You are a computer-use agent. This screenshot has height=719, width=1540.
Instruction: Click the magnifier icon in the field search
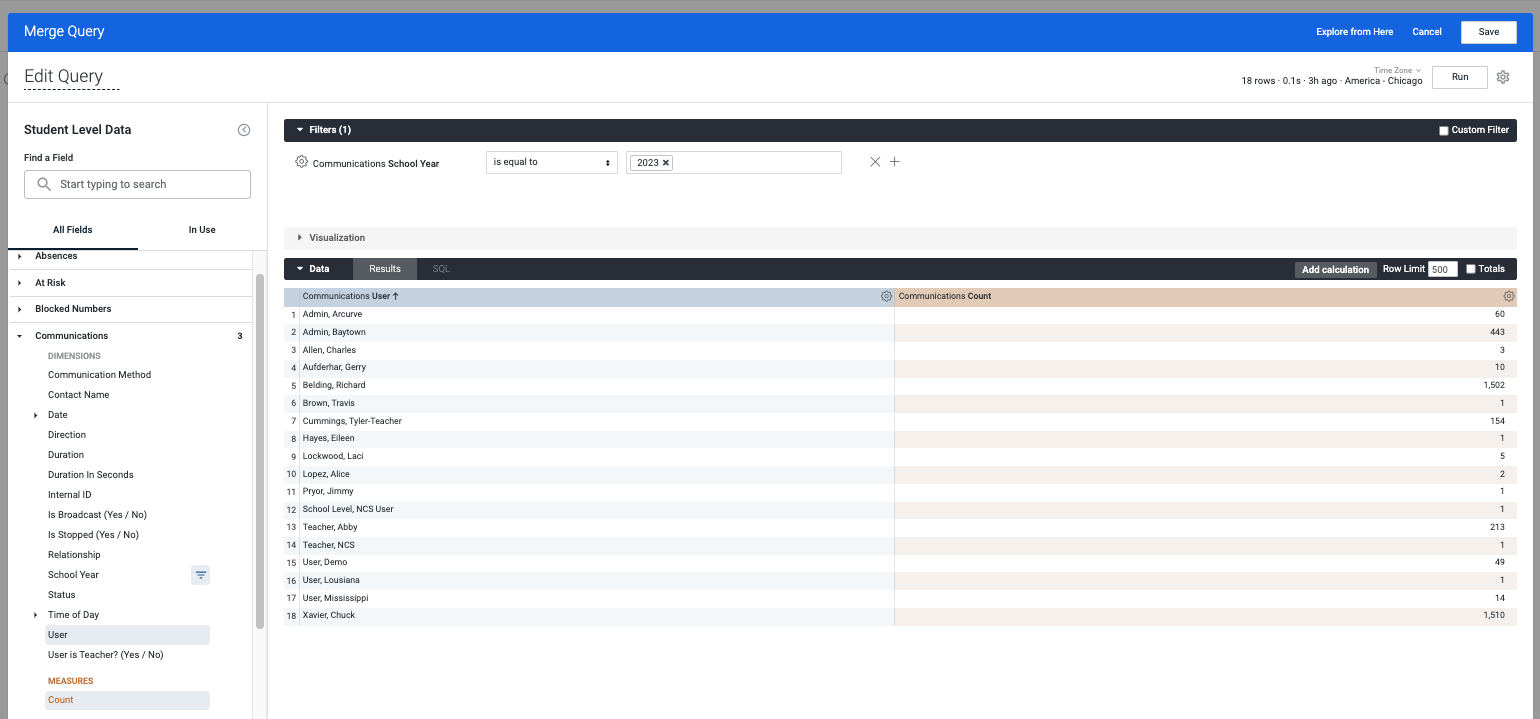[x=43, y=184]
